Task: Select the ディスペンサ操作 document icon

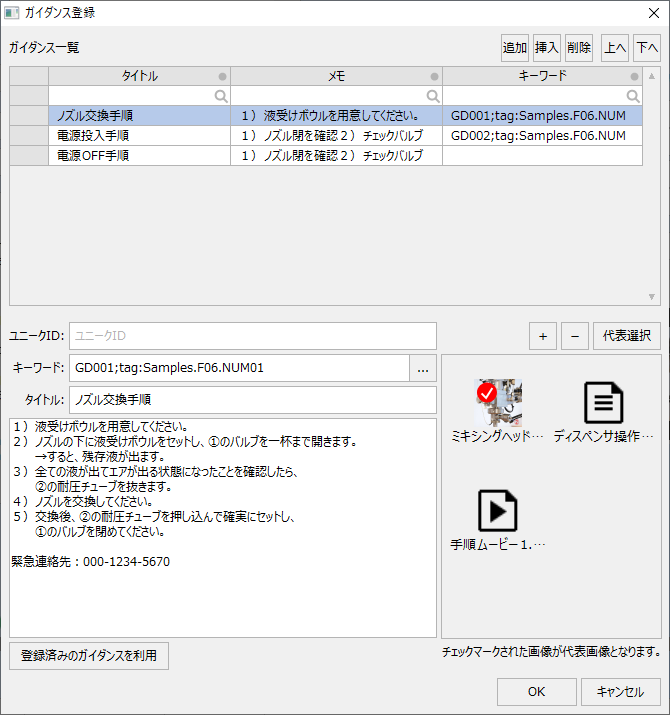Action: (x=603, y=403)
